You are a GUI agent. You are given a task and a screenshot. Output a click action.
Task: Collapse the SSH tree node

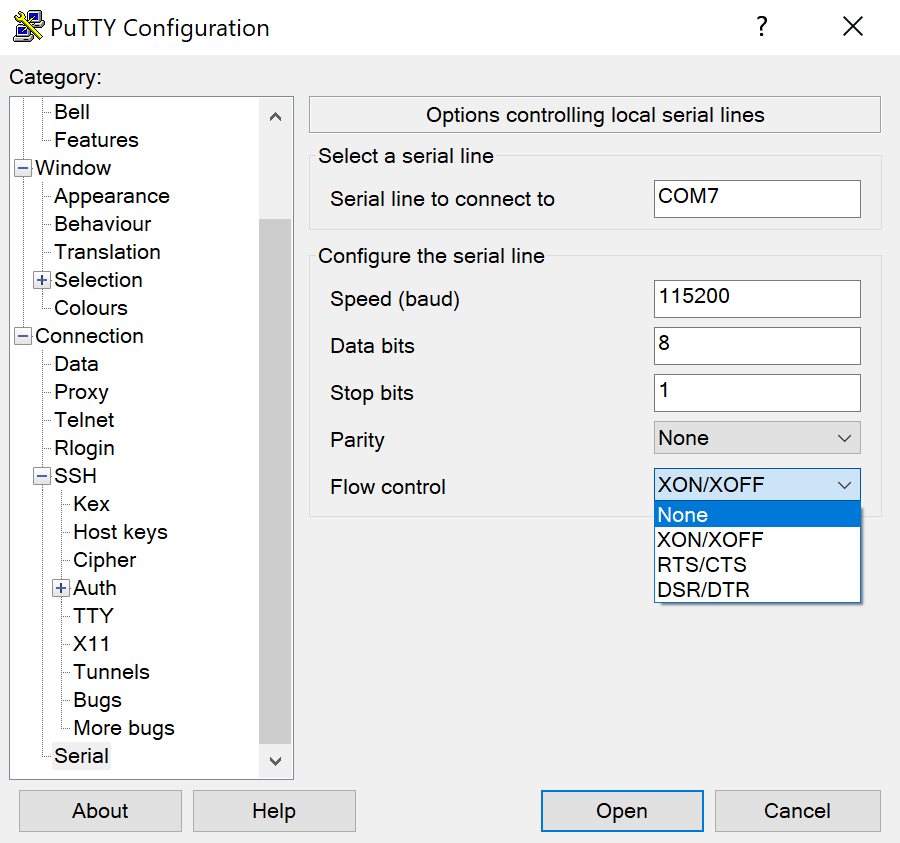(41, 476)
